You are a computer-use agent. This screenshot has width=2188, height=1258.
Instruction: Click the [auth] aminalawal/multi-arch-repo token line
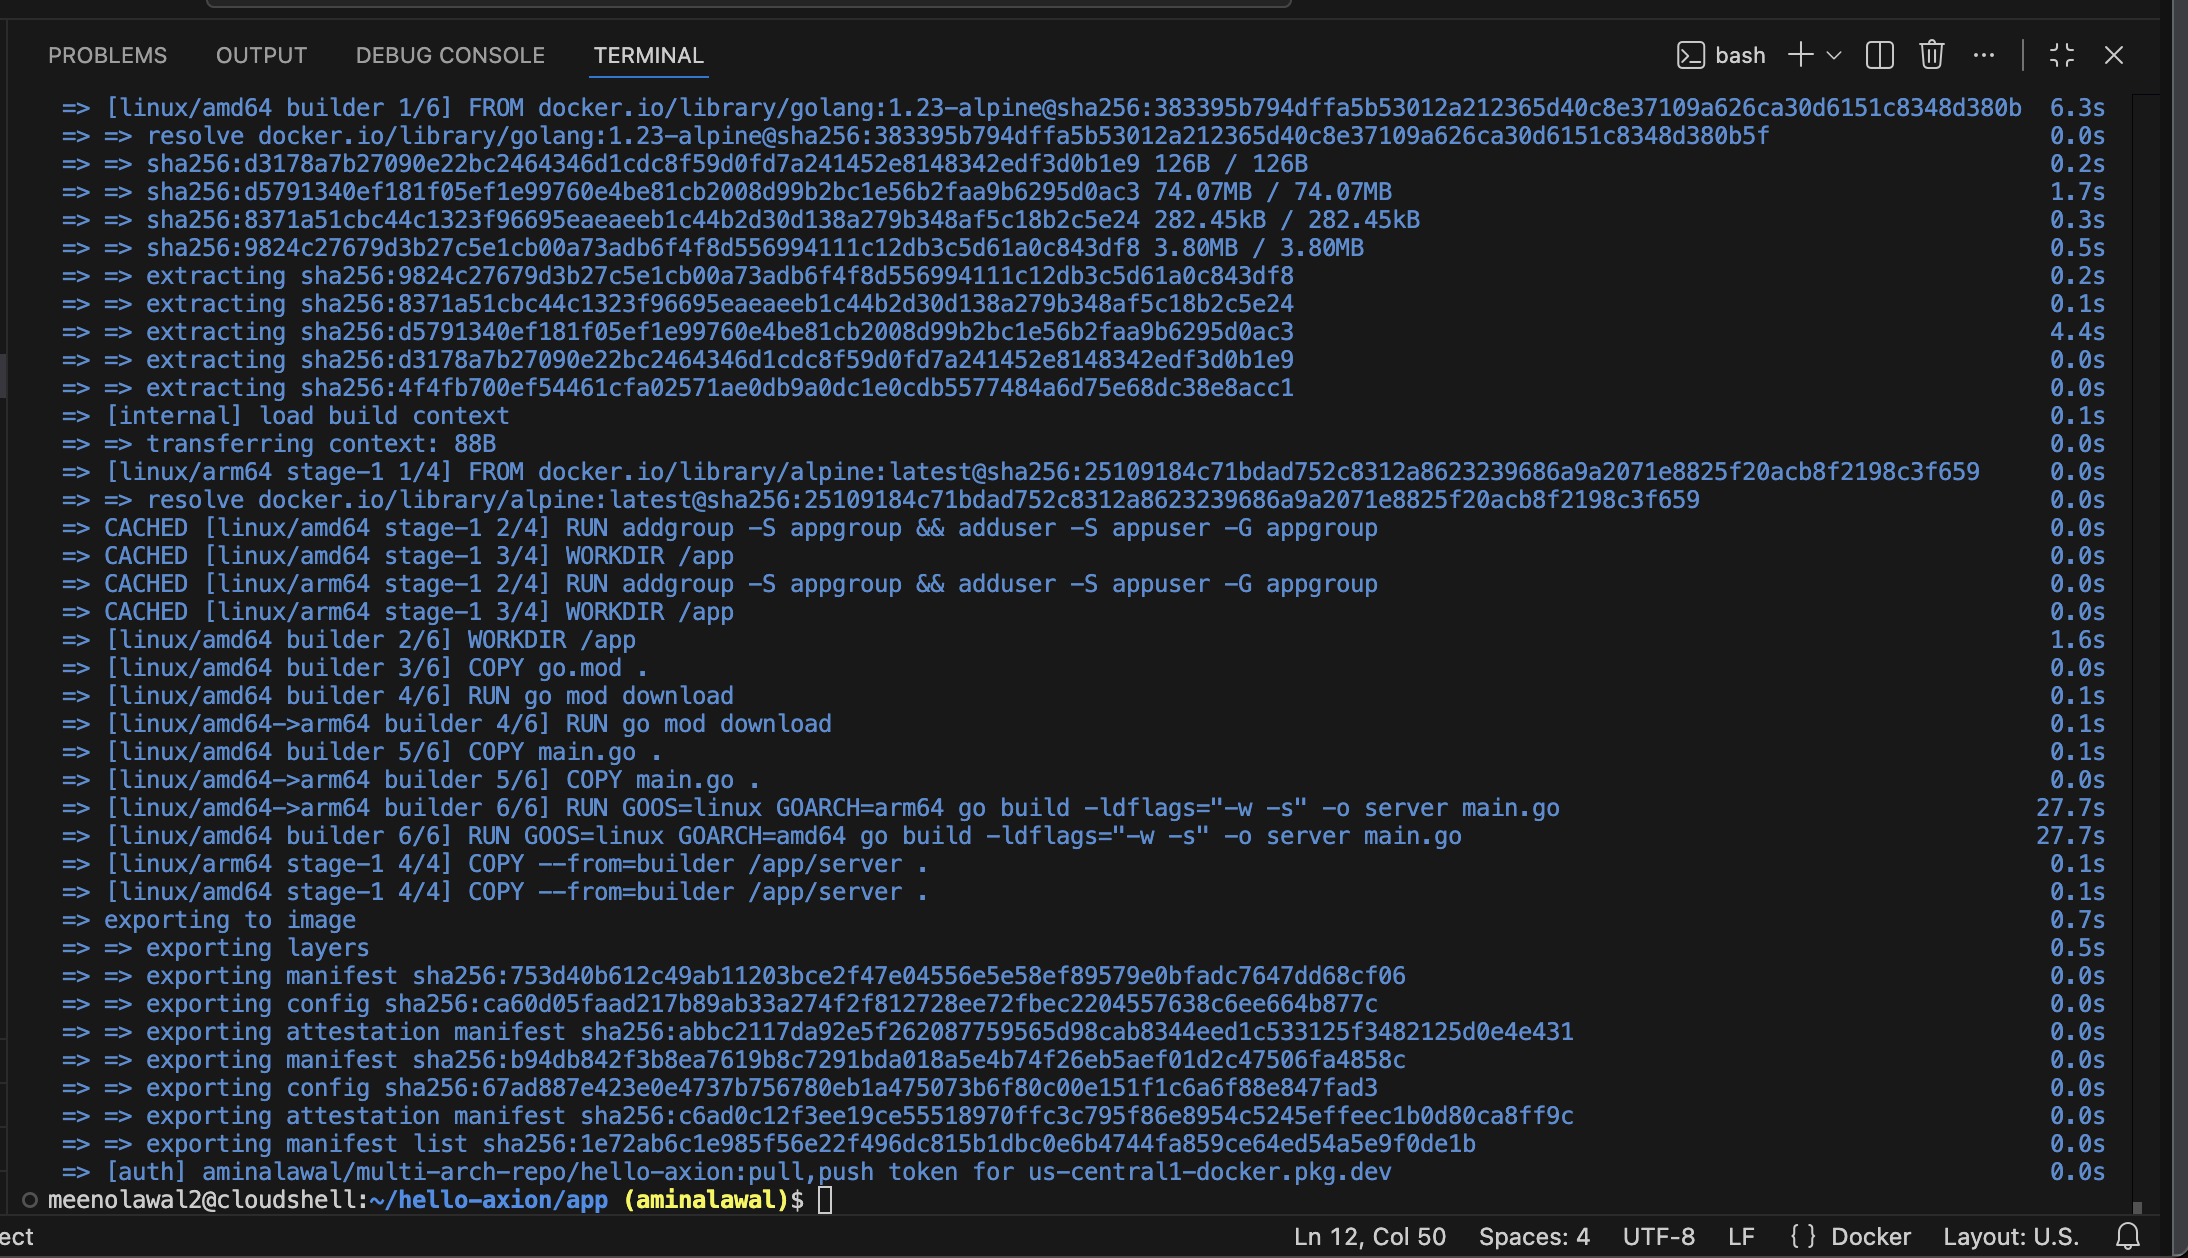[726, 1172]
